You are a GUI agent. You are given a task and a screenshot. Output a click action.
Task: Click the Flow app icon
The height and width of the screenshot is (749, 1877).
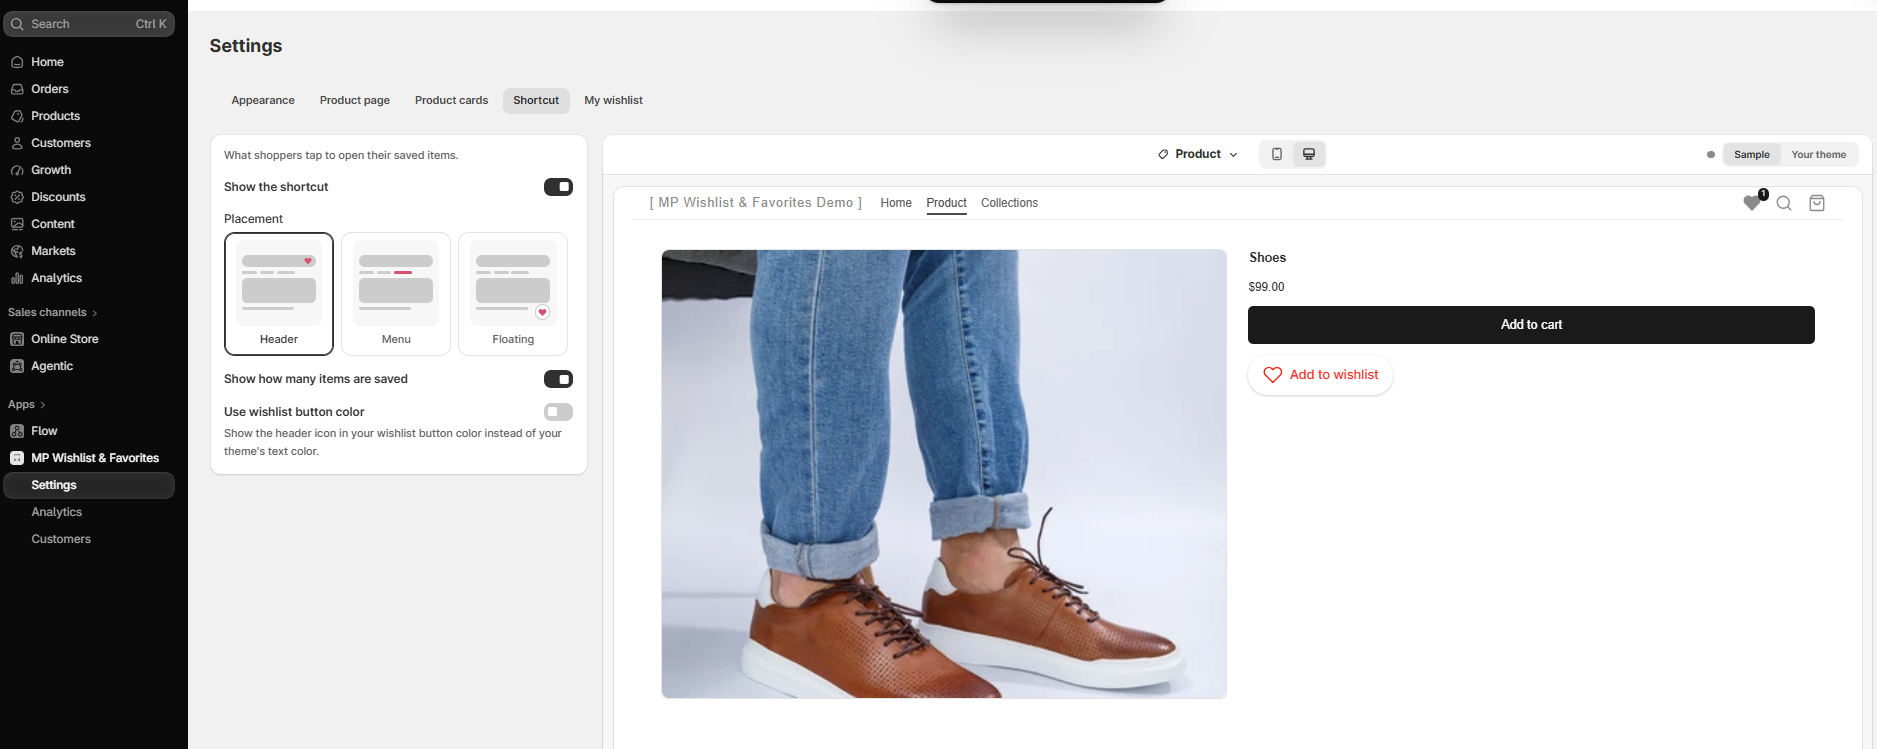pos(17,431)
